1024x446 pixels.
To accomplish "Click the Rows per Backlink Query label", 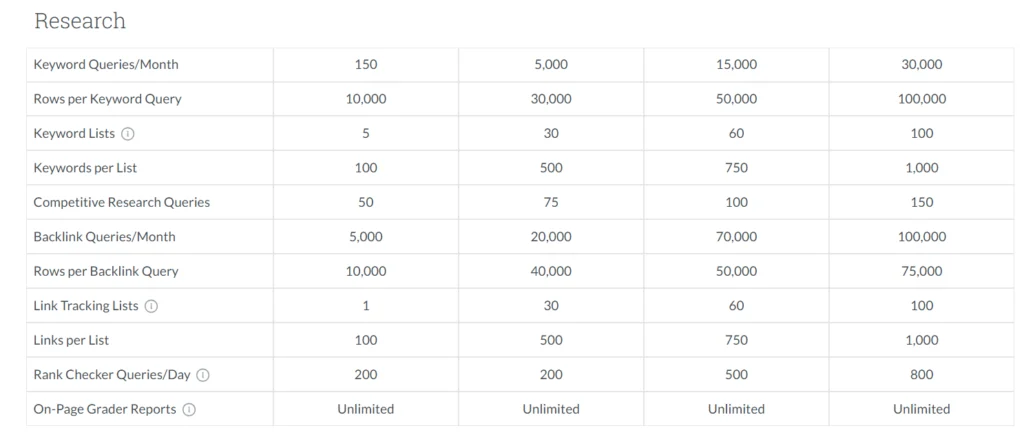I will click(105, 271).
